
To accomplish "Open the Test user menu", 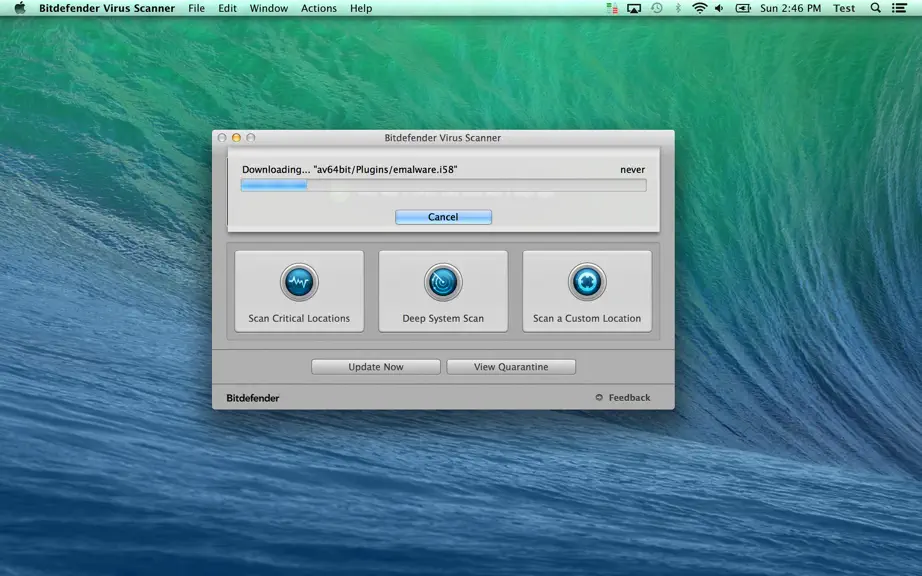I will 844,8.
